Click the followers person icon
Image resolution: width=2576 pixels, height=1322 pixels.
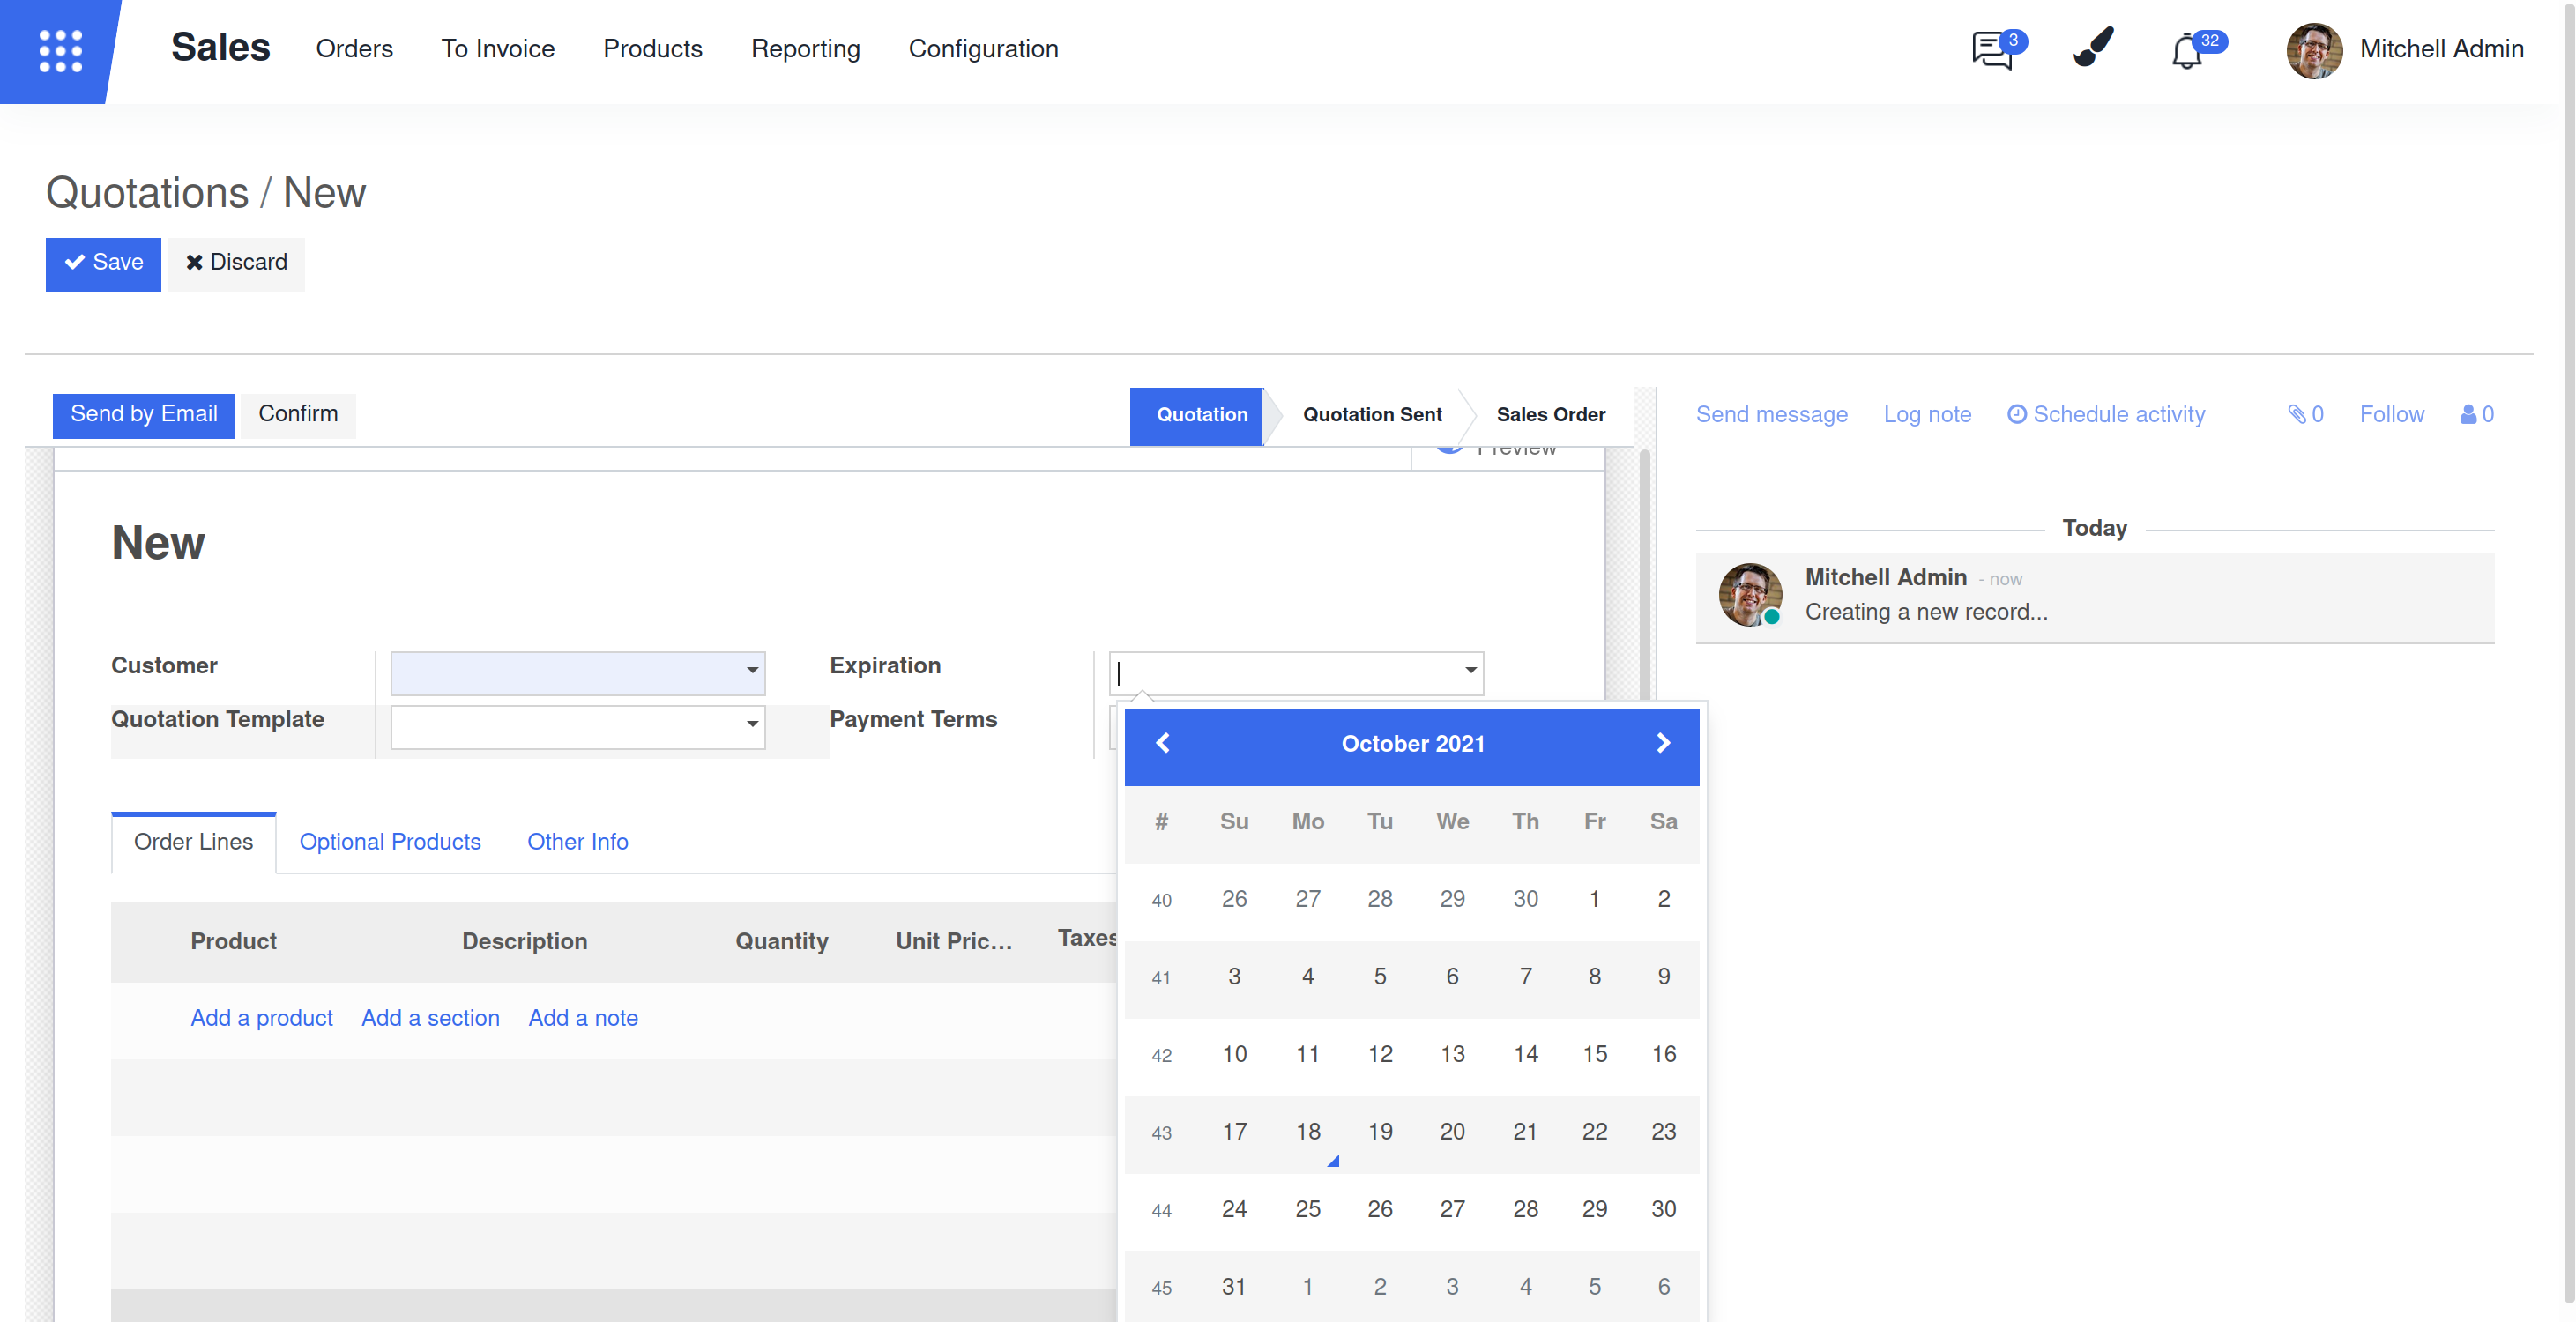(x=2468, y=414)
